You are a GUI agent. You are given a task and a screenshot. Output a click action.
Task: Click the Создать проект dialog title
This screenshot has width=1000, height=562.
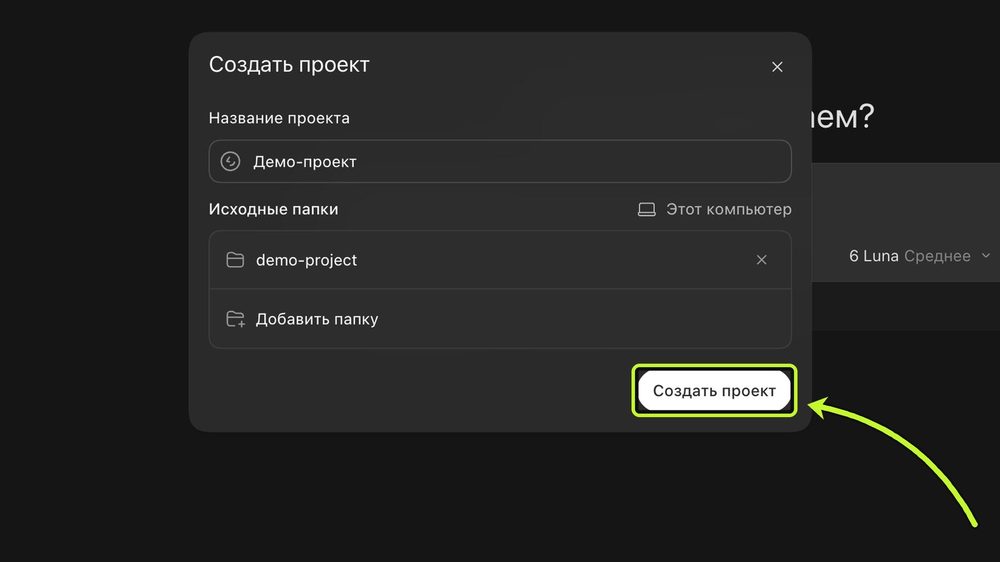tap(289, 64)
